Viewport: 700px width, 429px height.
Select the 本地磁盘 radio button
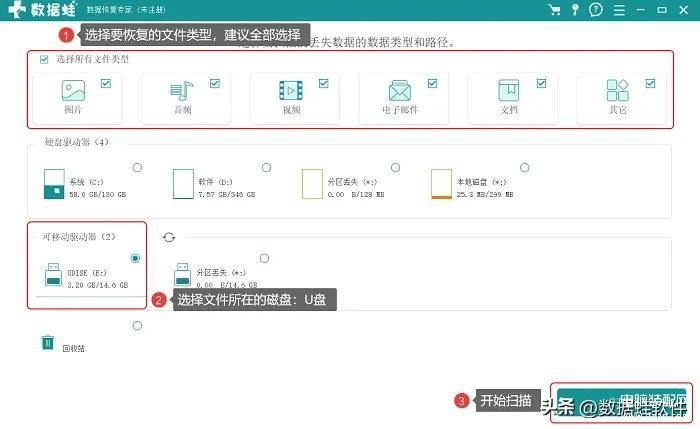(x=525, y=167)
